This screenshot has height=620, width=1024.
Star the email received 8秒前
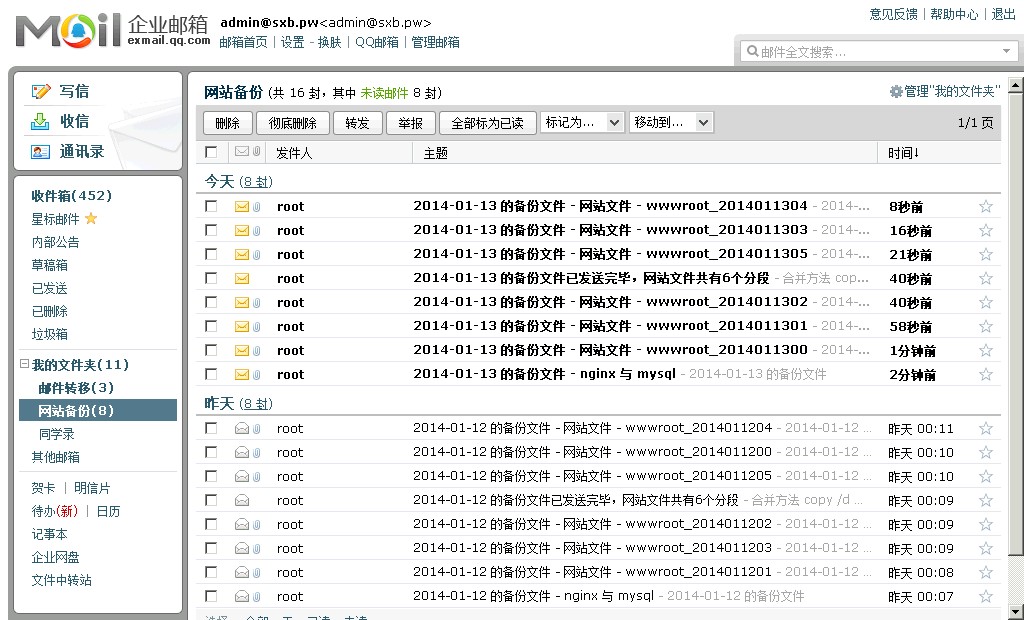click(986, 206)
